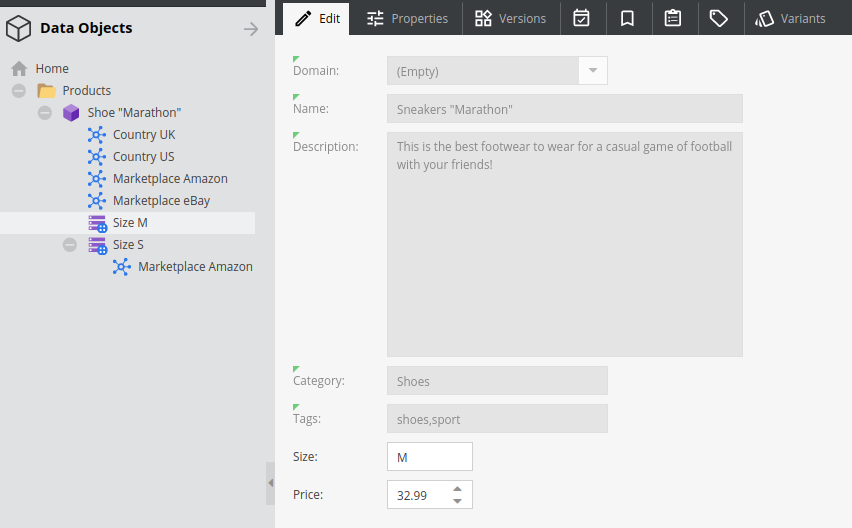
Task: Click inheritance marker above Category label
Action: coord(296,369)
